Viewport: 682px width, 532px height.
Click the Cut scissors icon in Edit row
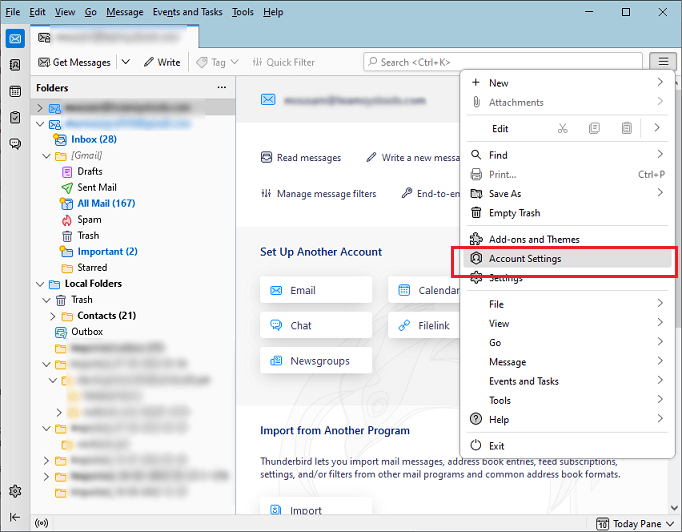point(562,128)
